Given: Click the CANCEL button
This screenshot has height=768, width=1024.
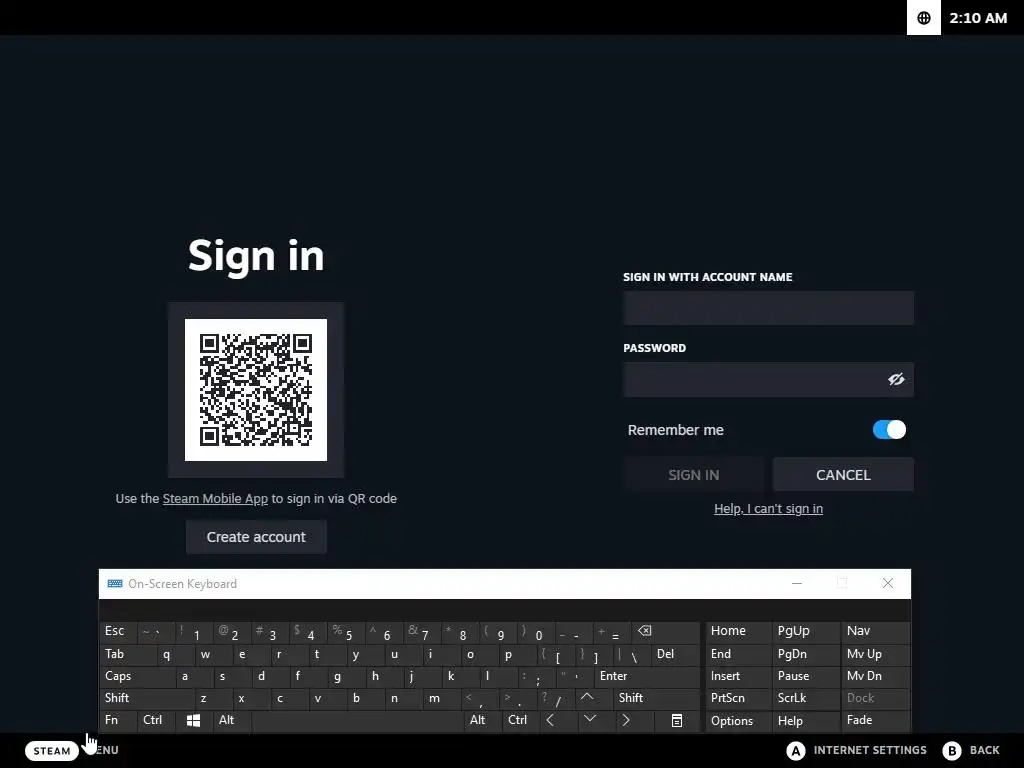Looking at the screenshot, I should click(x=843, y=475).
